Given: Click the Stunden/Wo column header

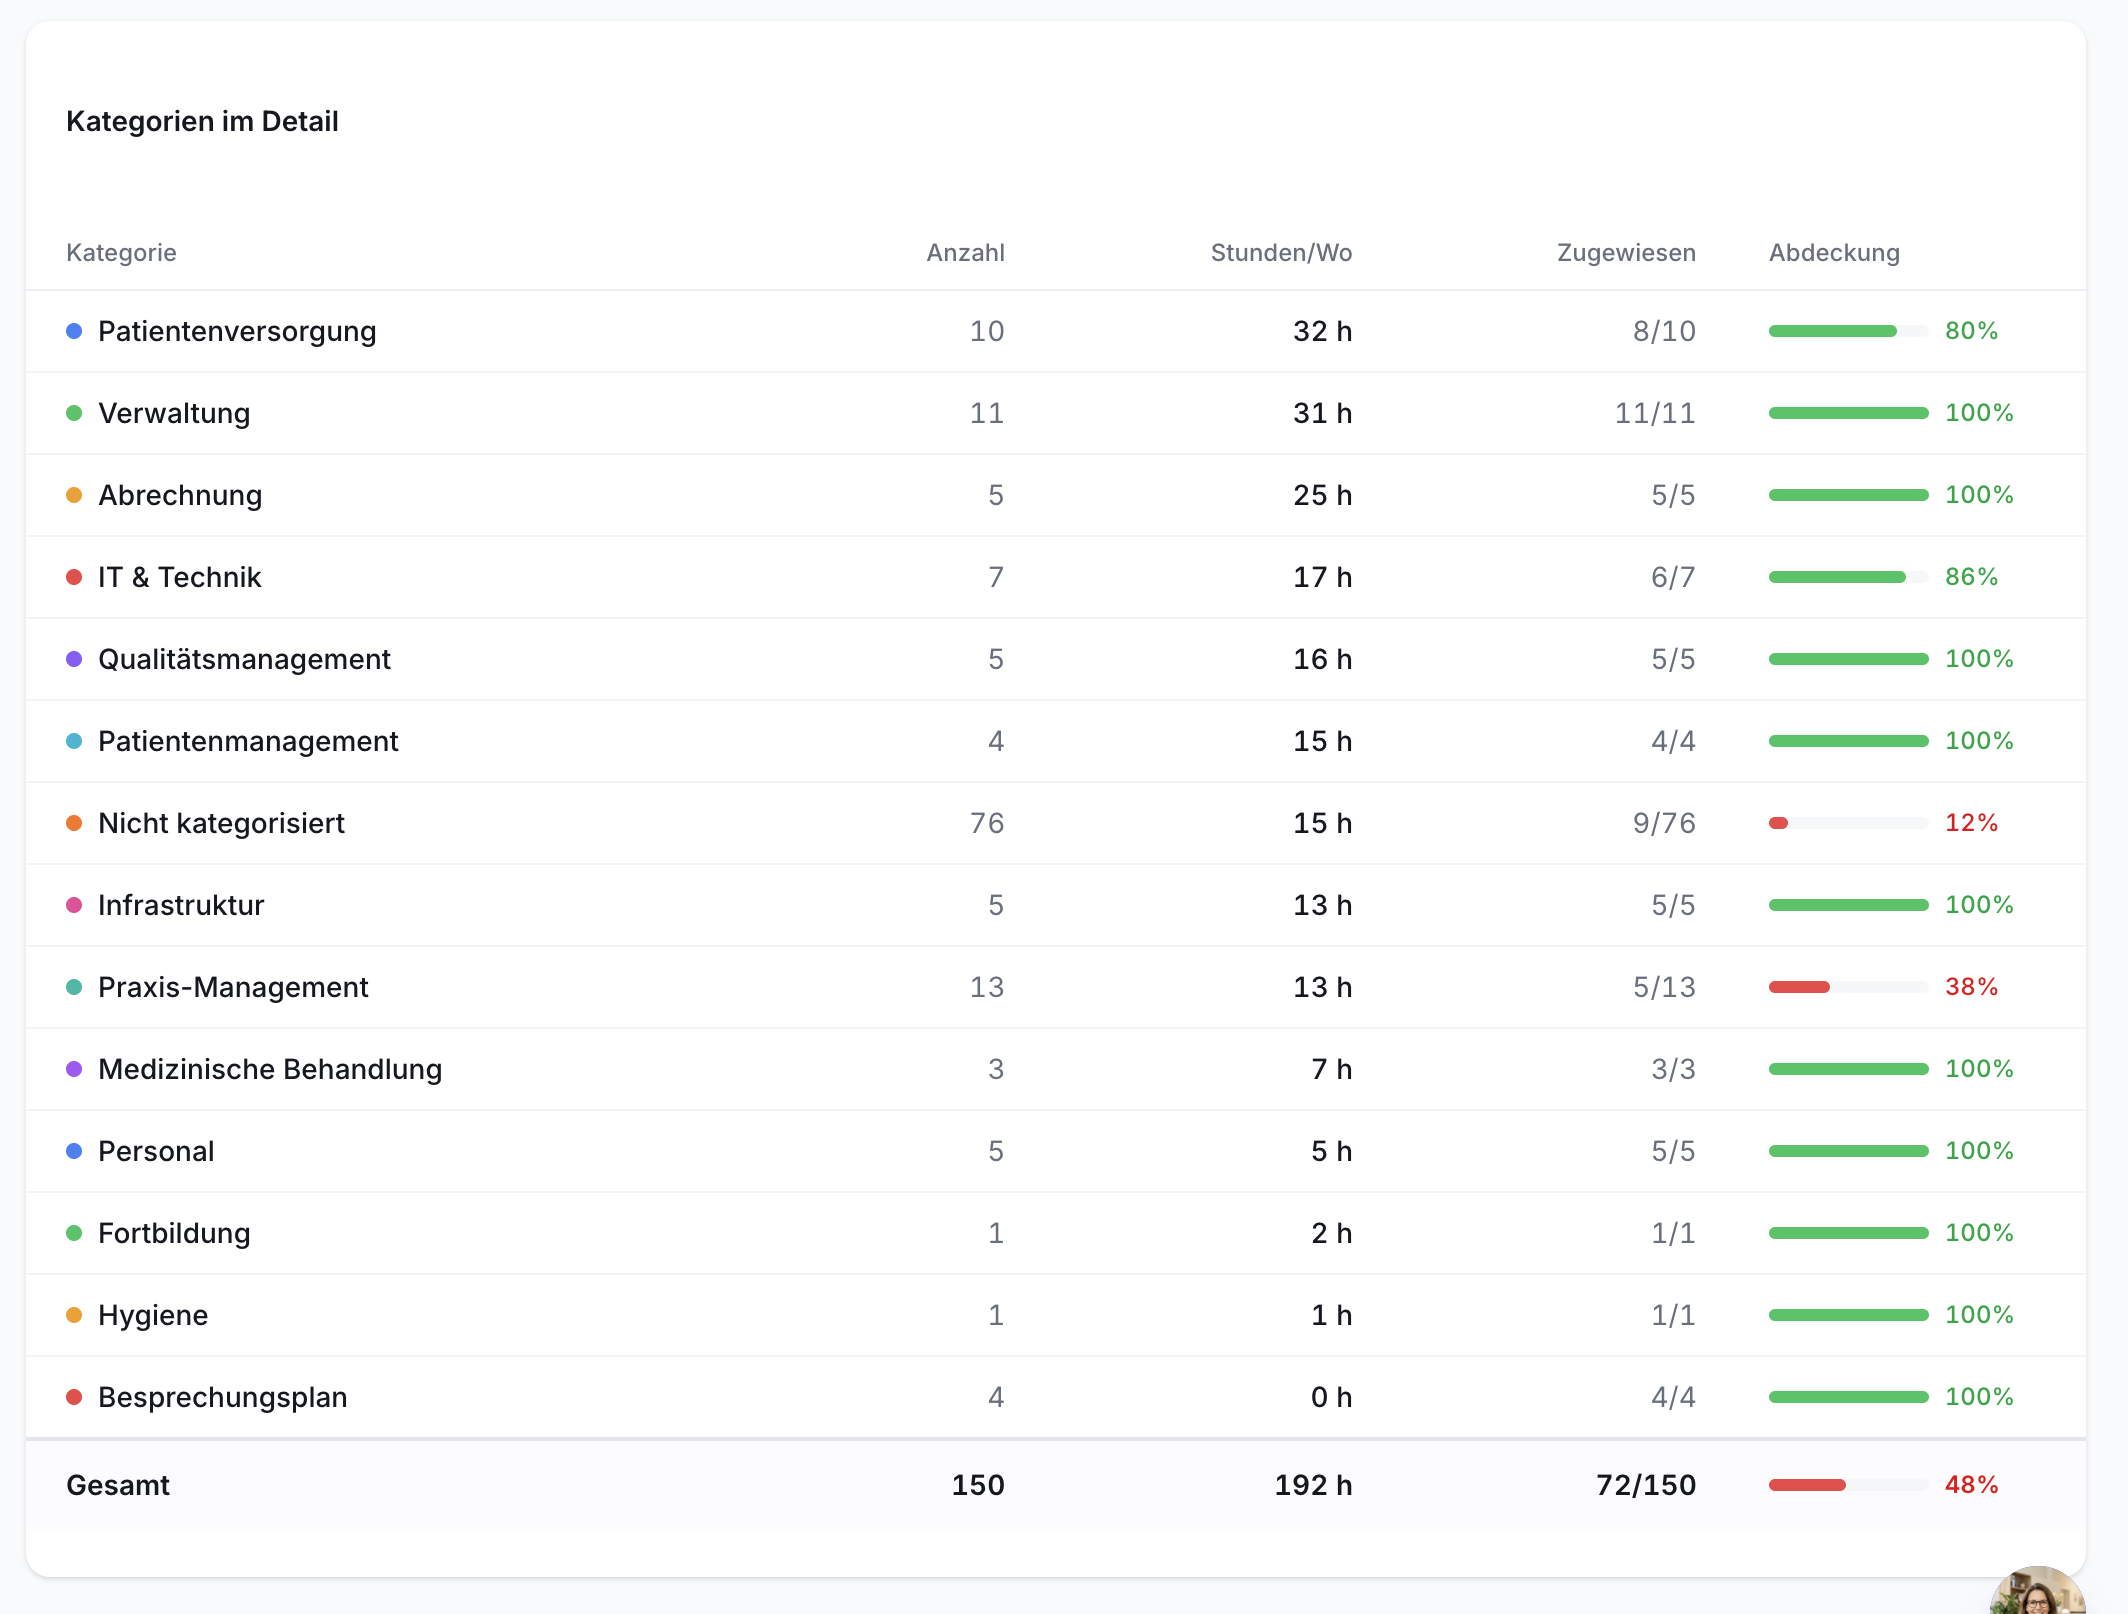Looking at the screenshot, I should tap(1281, 252).
